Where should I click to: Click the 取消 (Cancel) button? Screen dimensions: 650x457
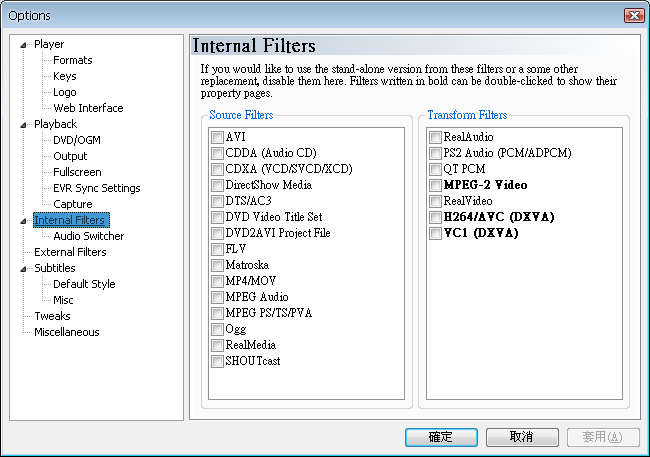point(521,437)
